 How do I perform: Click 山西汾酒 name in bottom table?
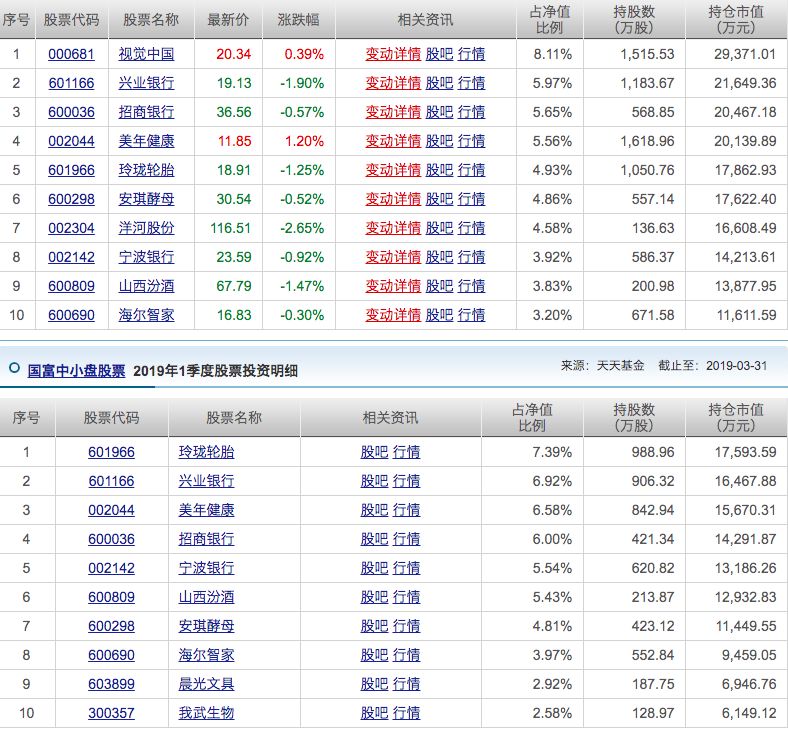(206, 597)
